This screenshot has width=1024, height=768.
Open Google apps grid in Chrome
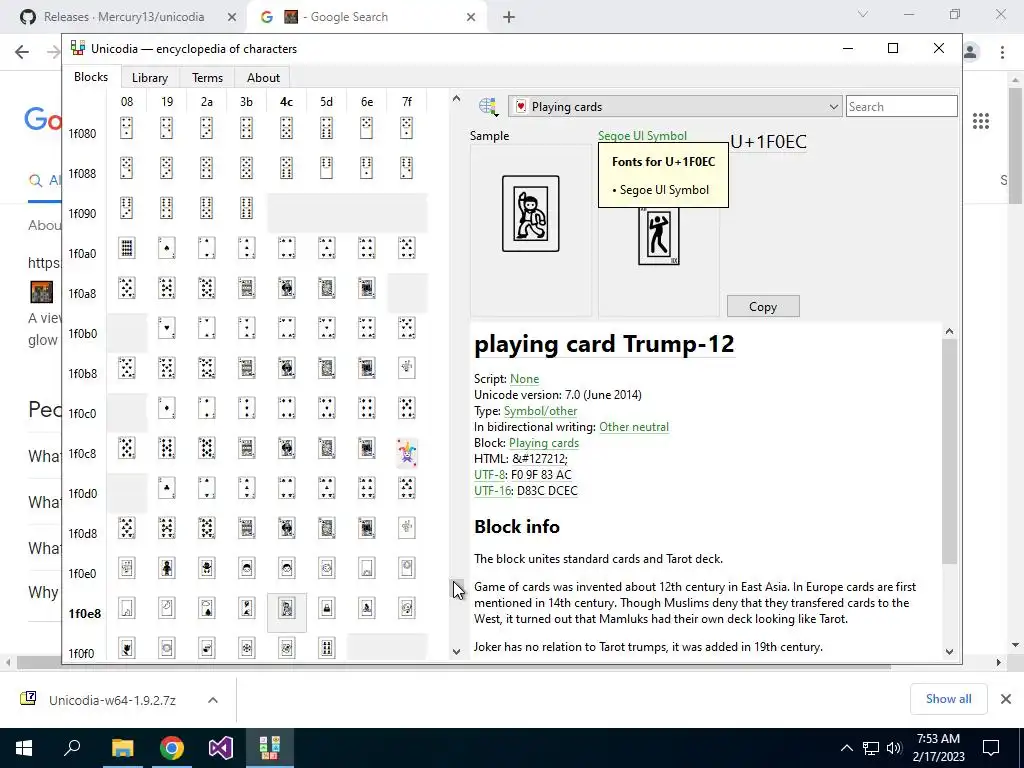tap(981, 121)
